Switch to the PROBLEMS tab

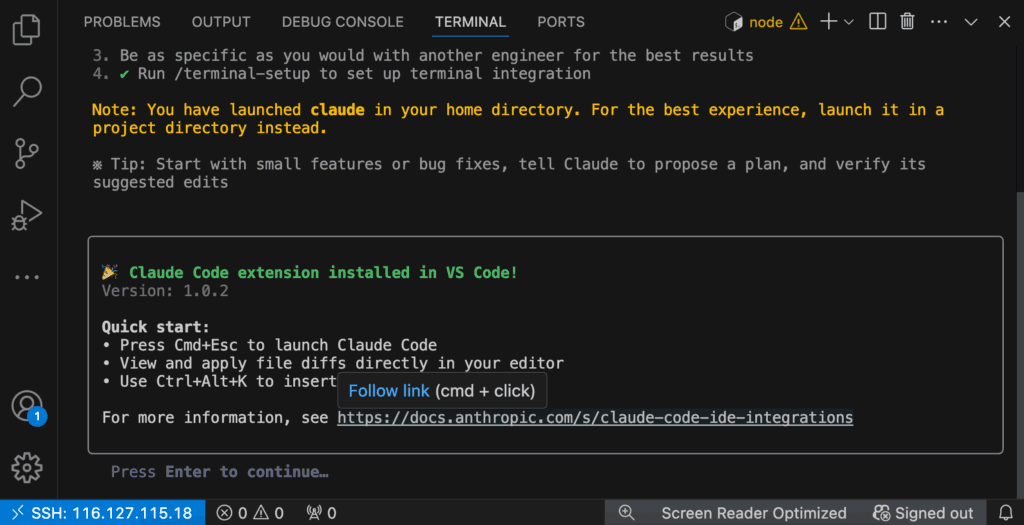coord(122,22)
